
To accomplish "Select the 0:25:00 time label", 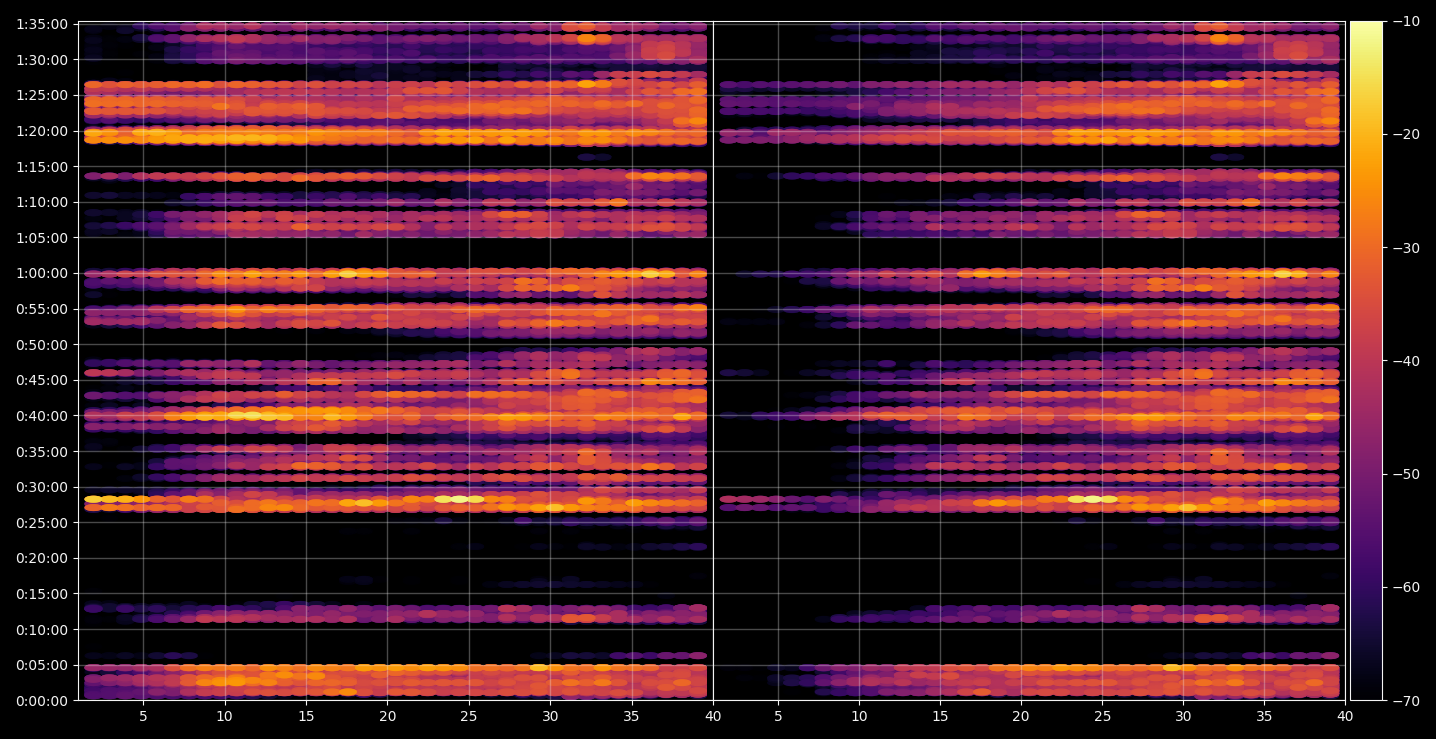I will pyautogui.click(x=42, y=523).
